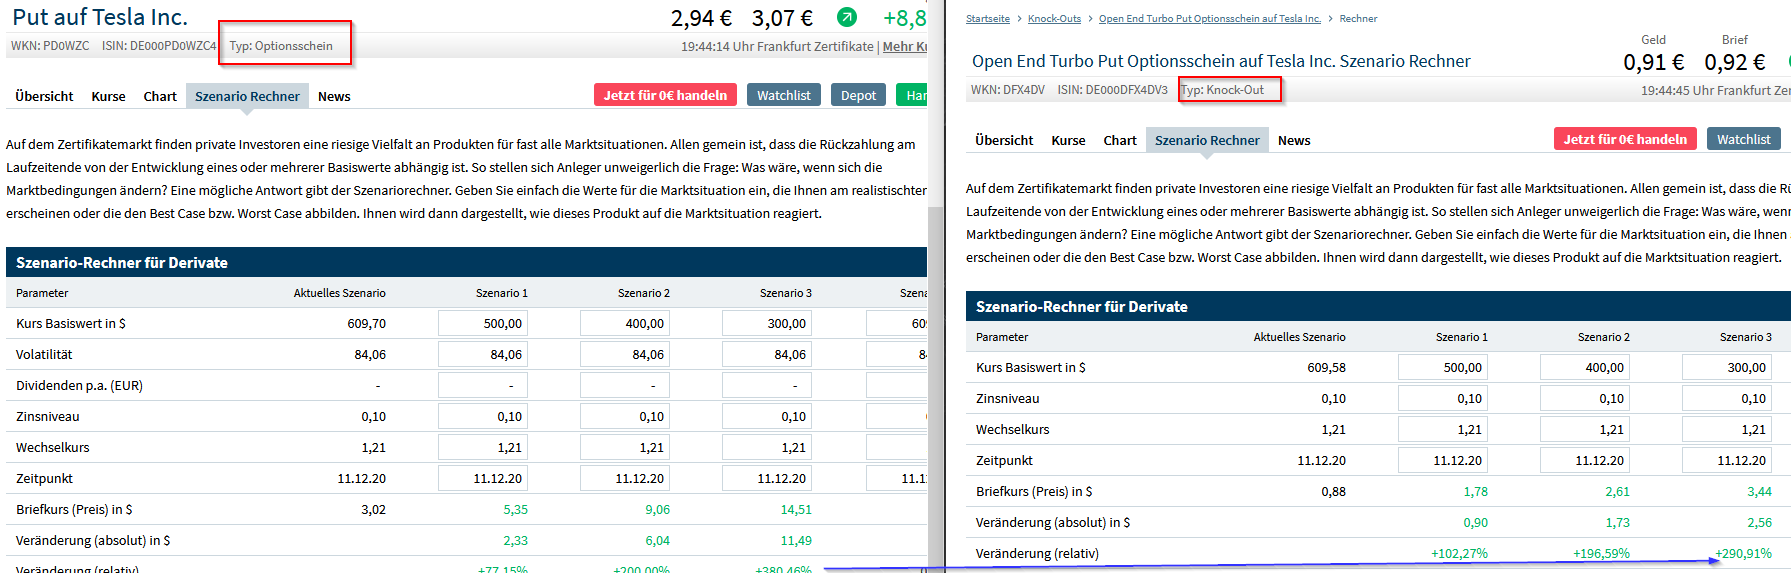Select the ISIN DE000DFX4DV3 text
The height and width of the screenshot is (573, 1791).
1112,90
